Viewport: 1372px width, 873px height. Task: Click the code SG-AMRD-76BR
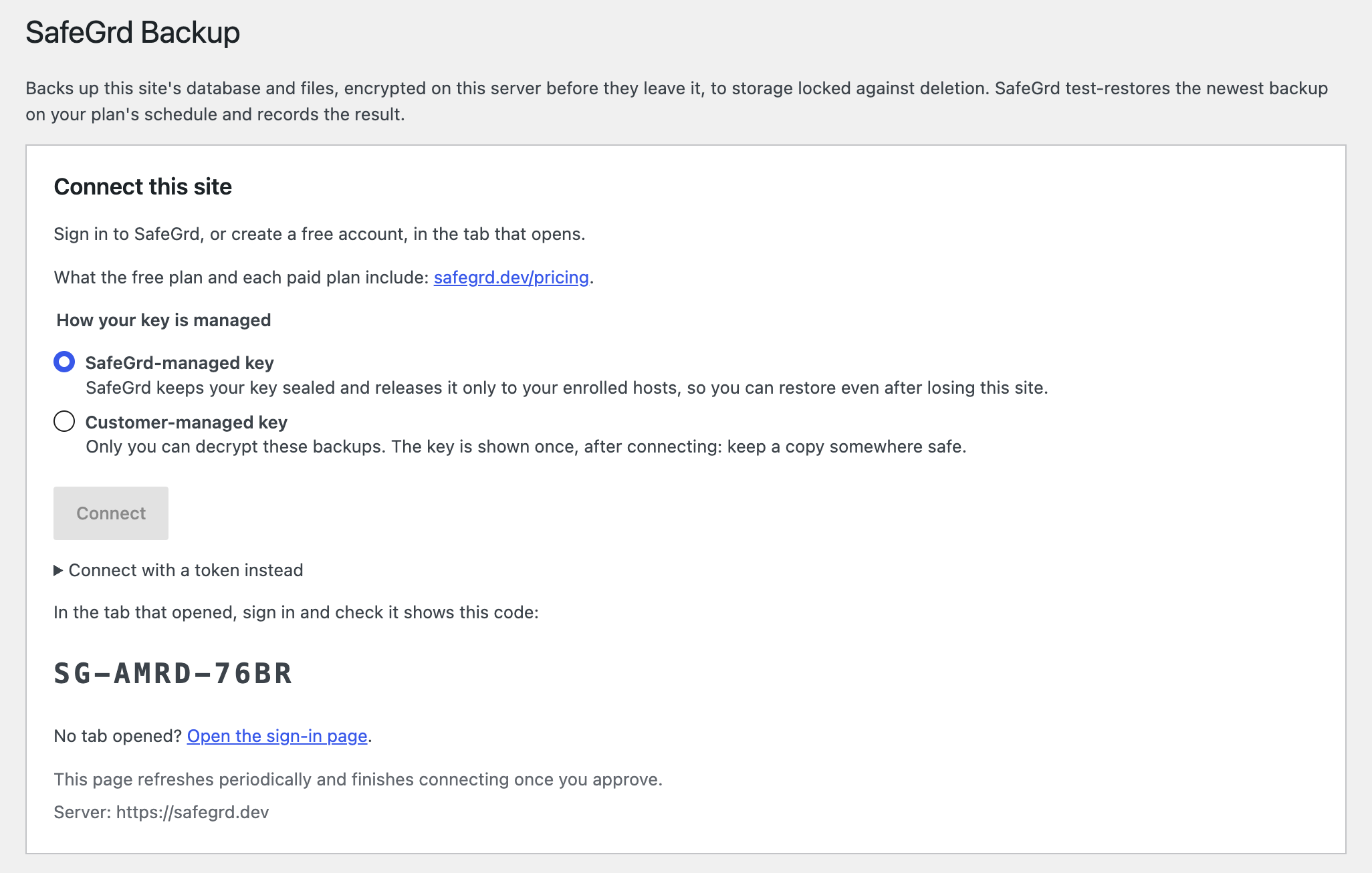tap(173, 673)
